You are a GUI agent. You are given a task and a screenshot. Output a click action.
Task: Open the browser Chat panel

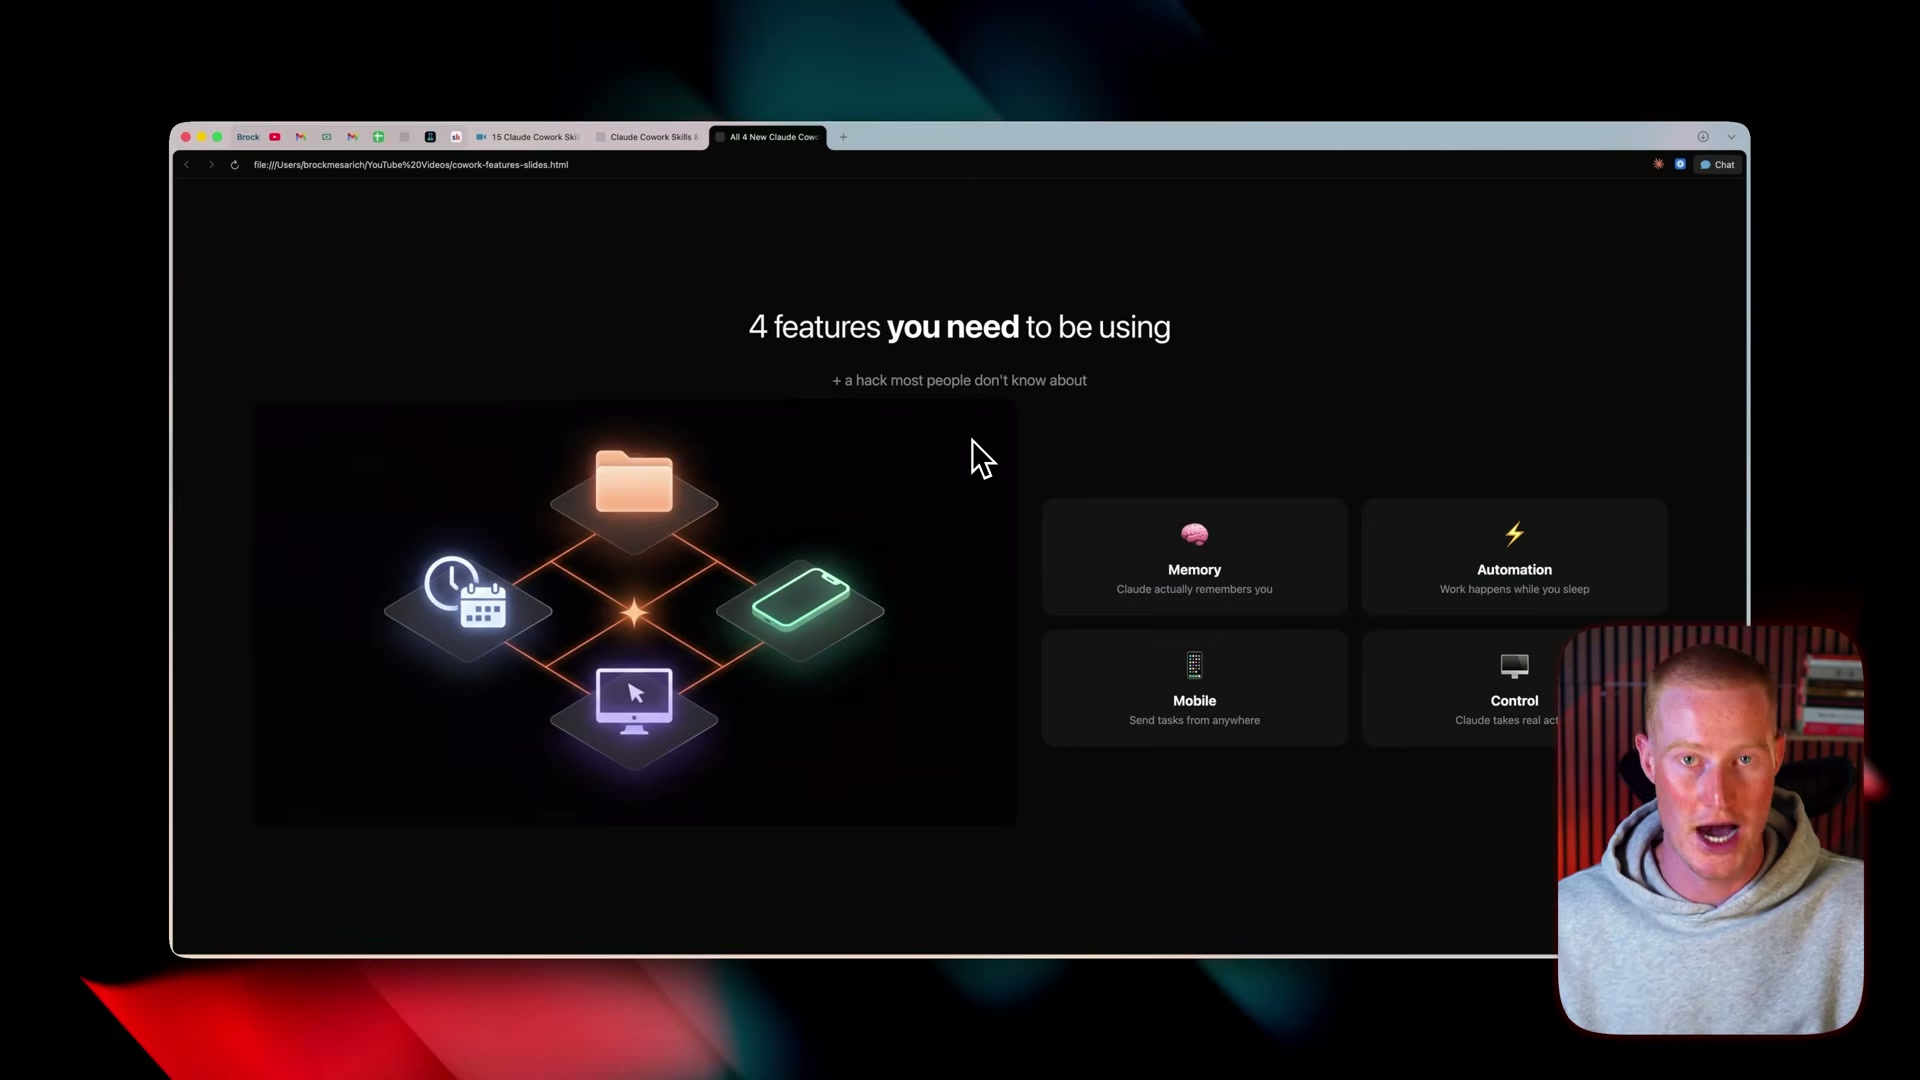point(1717,164)
